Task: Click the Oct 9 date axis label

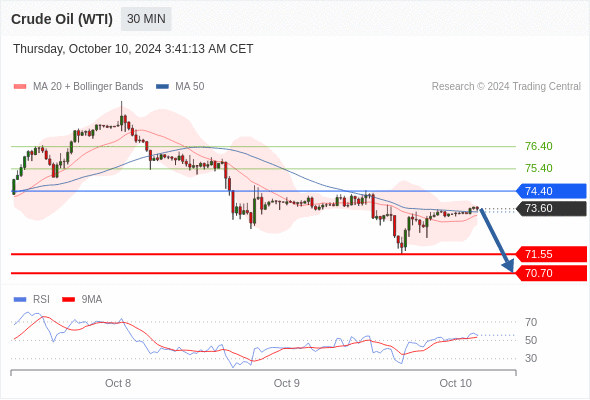Action: click(287, 383)
